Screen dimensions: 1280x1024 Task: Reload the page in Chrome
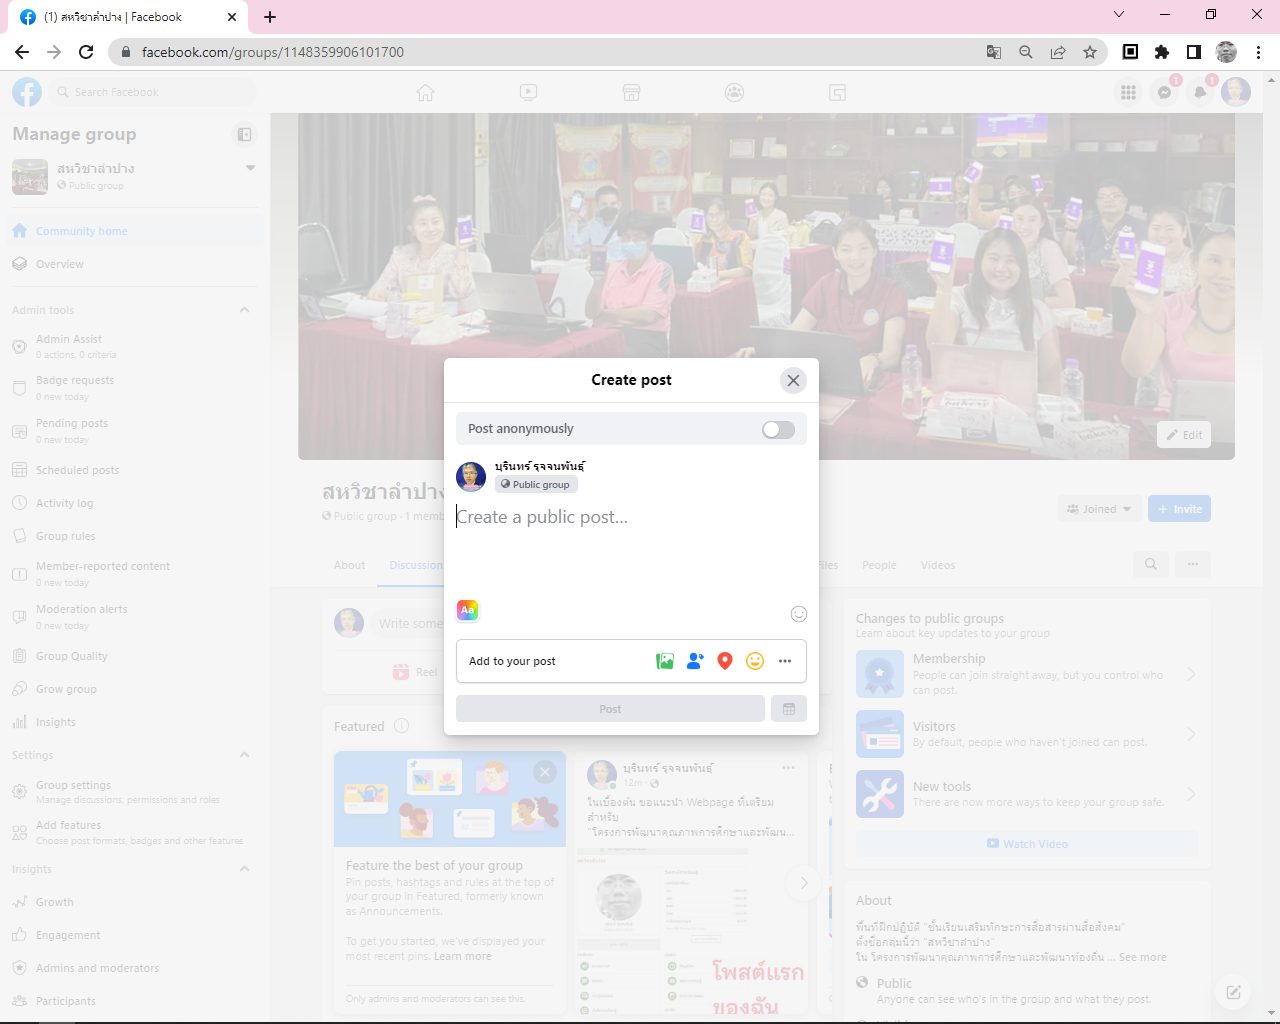pyautogui.click(x=86, y=52)
